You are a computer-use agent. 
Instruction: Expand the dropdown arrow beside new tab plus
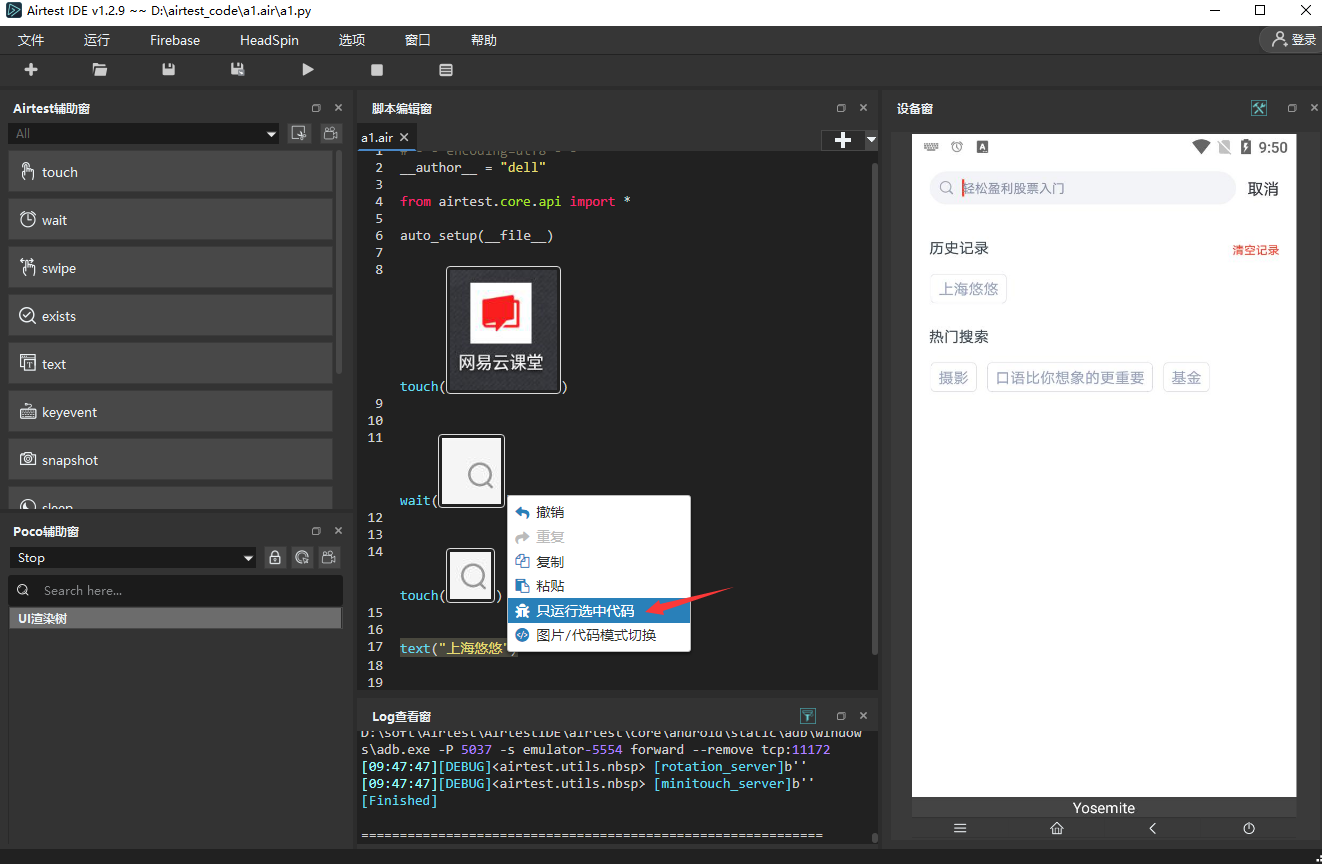tap(871, 140)
